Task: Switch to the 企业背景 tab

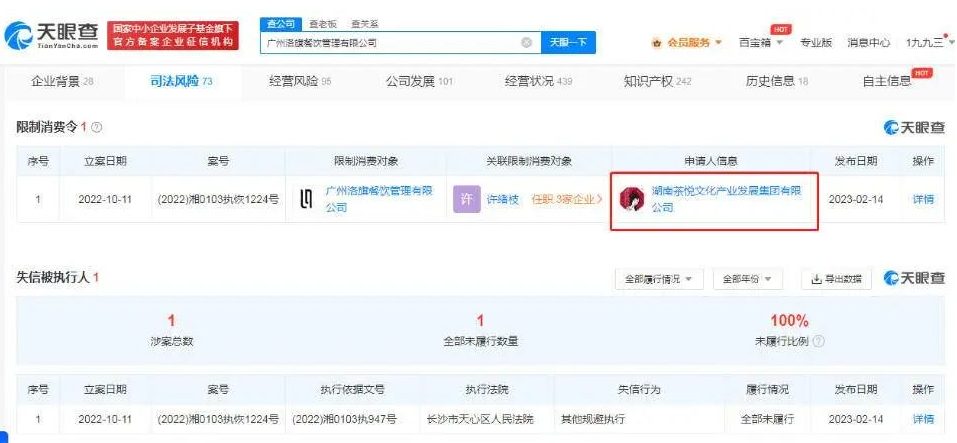Action: pos(62,81)
